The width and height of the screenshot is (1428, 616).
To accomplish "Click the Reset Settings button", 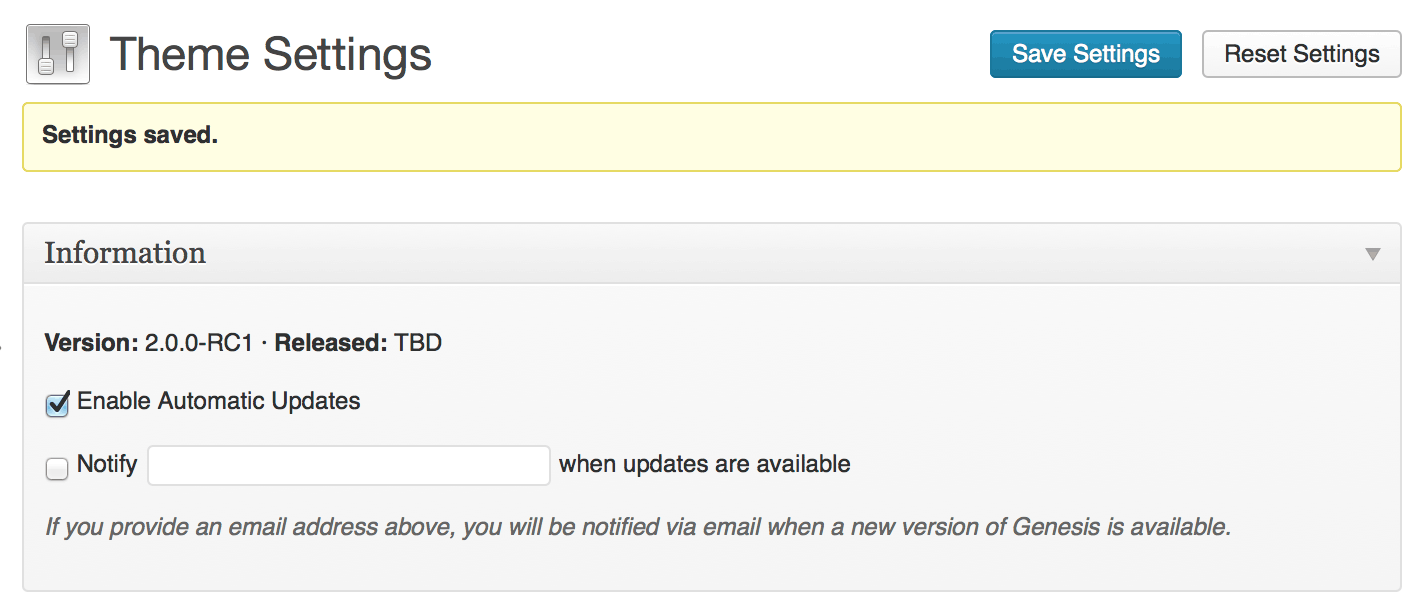I will tap(1301, 54).
